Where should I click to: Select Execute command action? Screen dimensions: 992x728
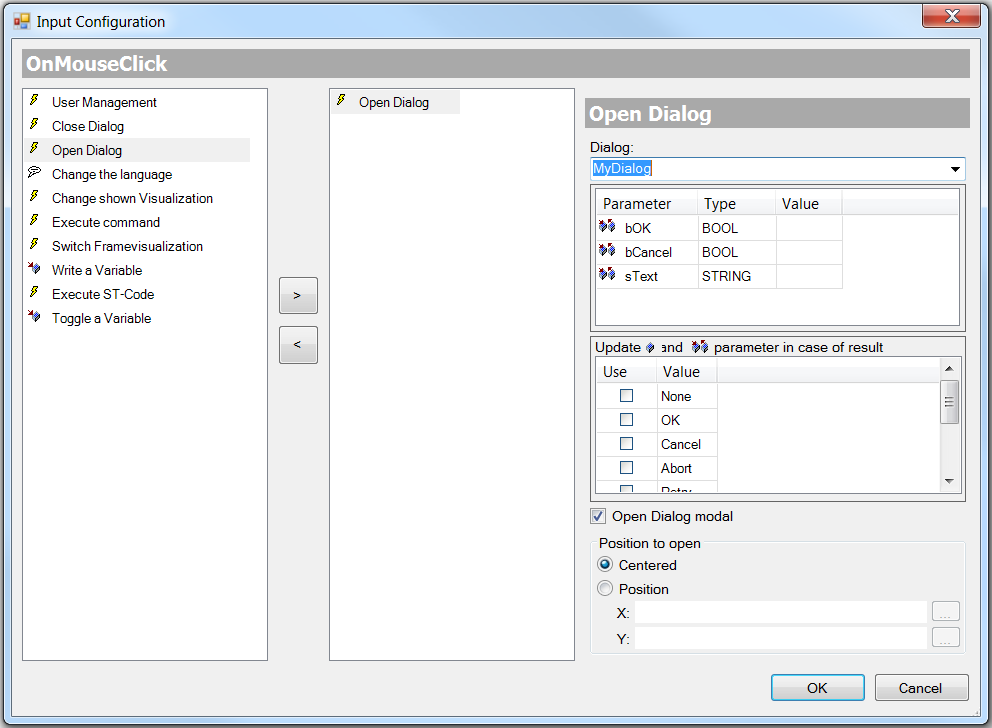[x=106, y=223]
